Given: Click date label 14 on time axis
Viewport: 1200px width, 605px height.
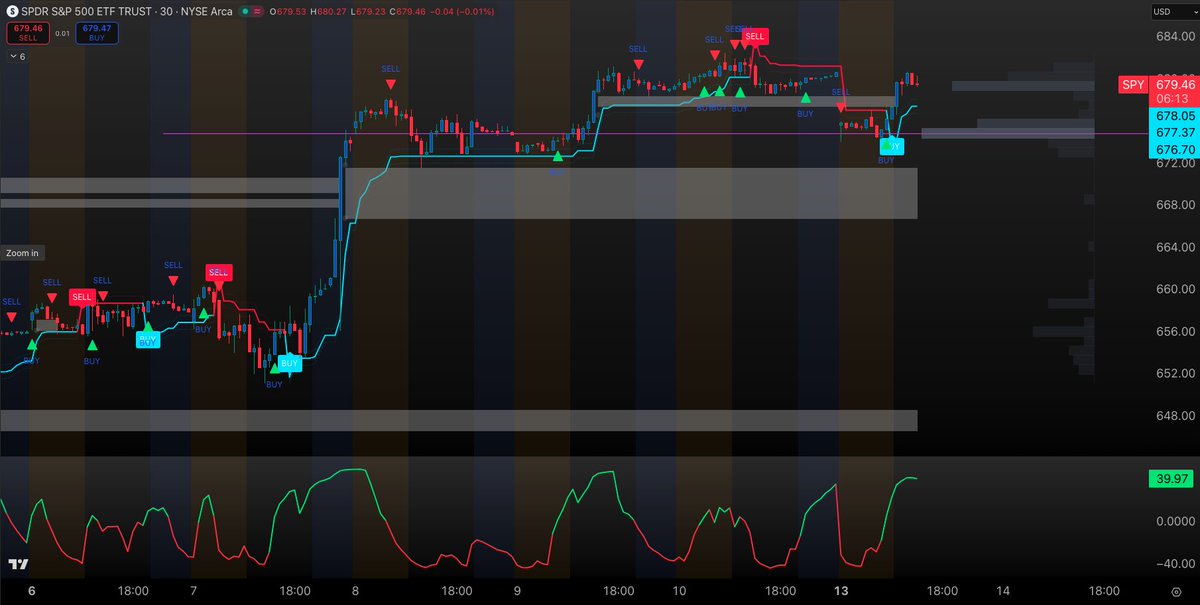Looking at the screenshot, I should (1003, 592).
